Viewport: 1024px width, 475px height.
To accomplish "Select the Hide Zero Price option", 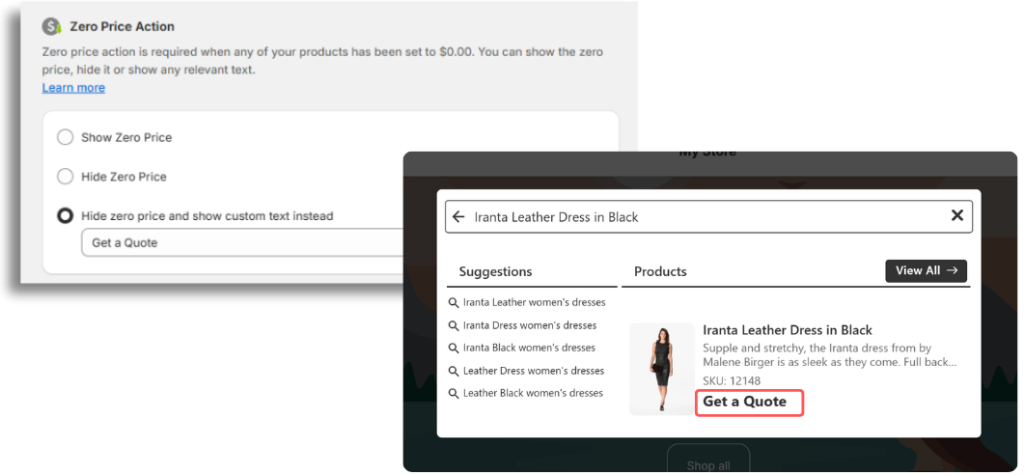I will pos(65,177).
